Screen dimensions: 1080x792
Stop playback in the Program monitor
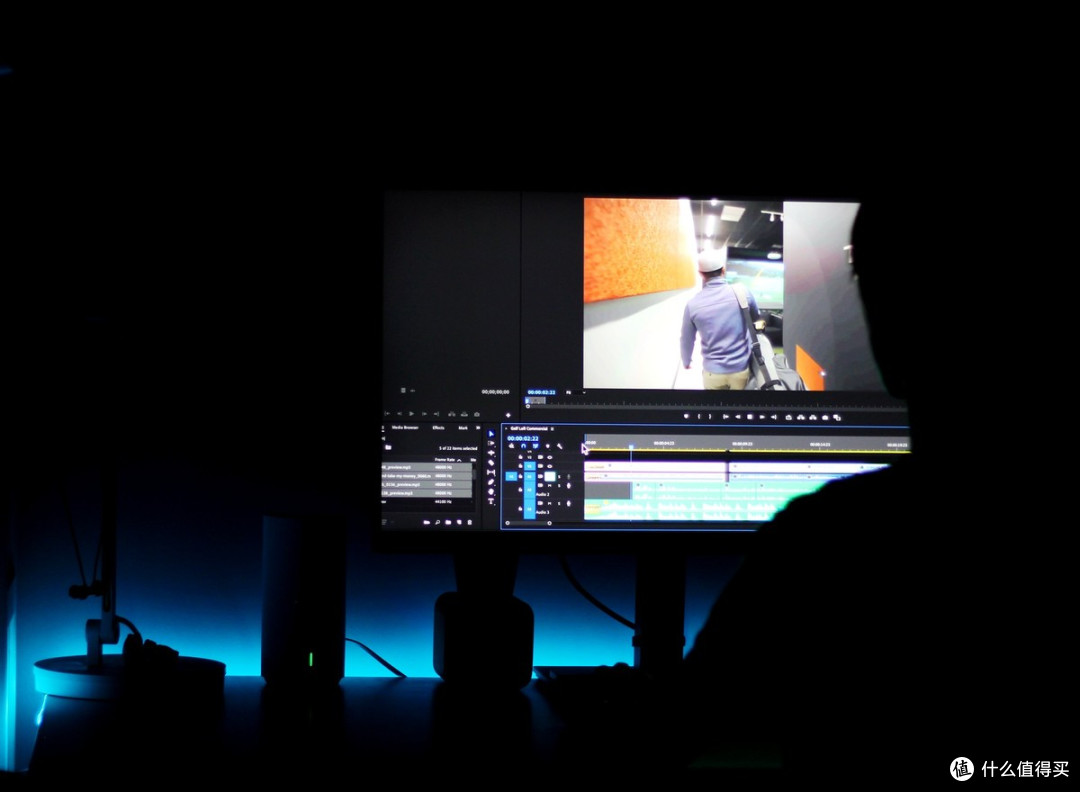(749, 417)
